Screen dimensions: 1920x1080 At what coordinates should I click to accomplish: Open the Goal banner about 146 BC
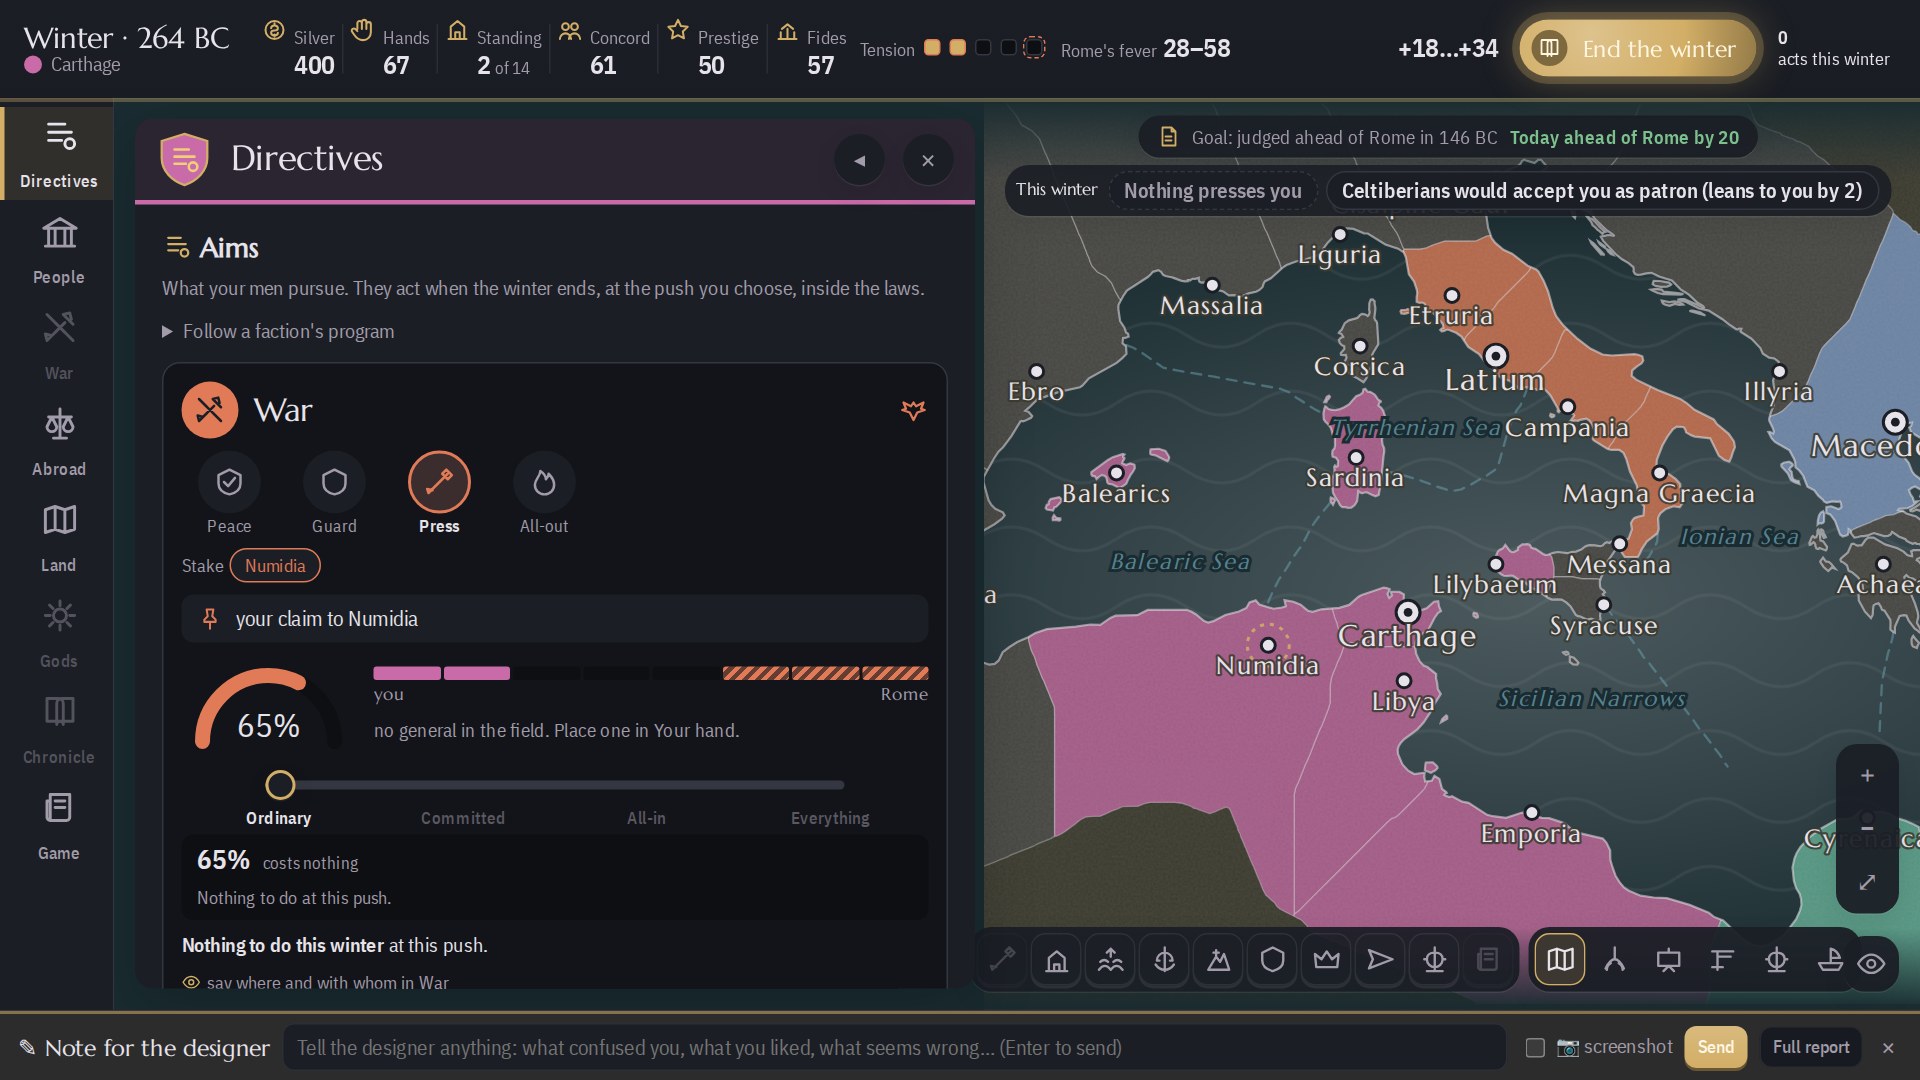point(1447,137)
